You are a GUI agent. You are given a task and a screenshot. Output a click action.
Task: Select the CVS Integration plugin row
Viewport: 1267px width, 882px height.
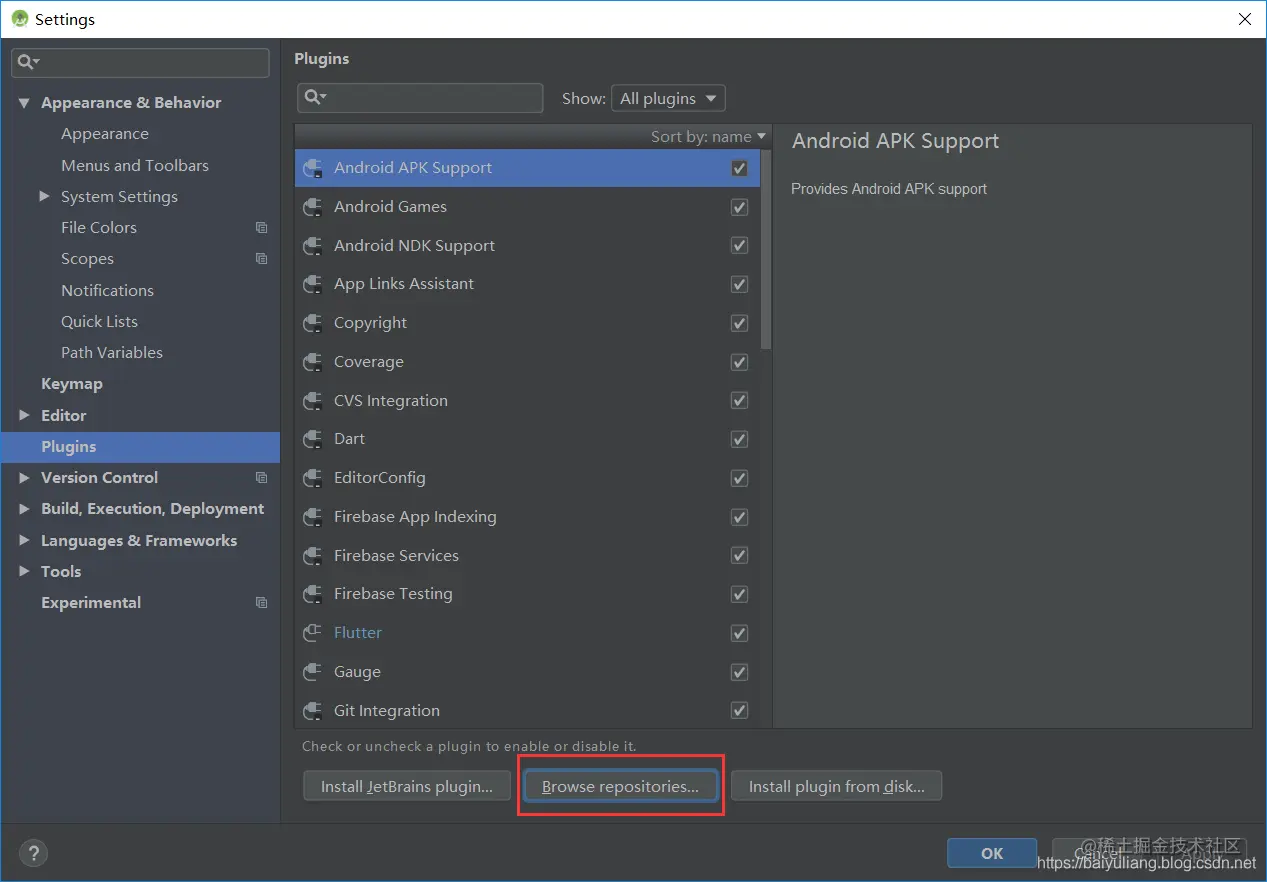(x=527, y=401)
